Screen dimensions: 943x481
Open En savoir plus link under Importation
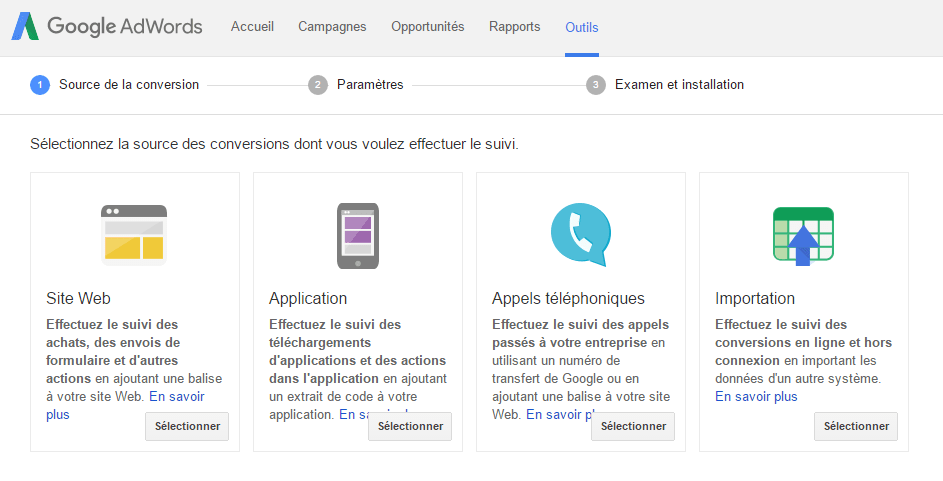tap(756, 397)
